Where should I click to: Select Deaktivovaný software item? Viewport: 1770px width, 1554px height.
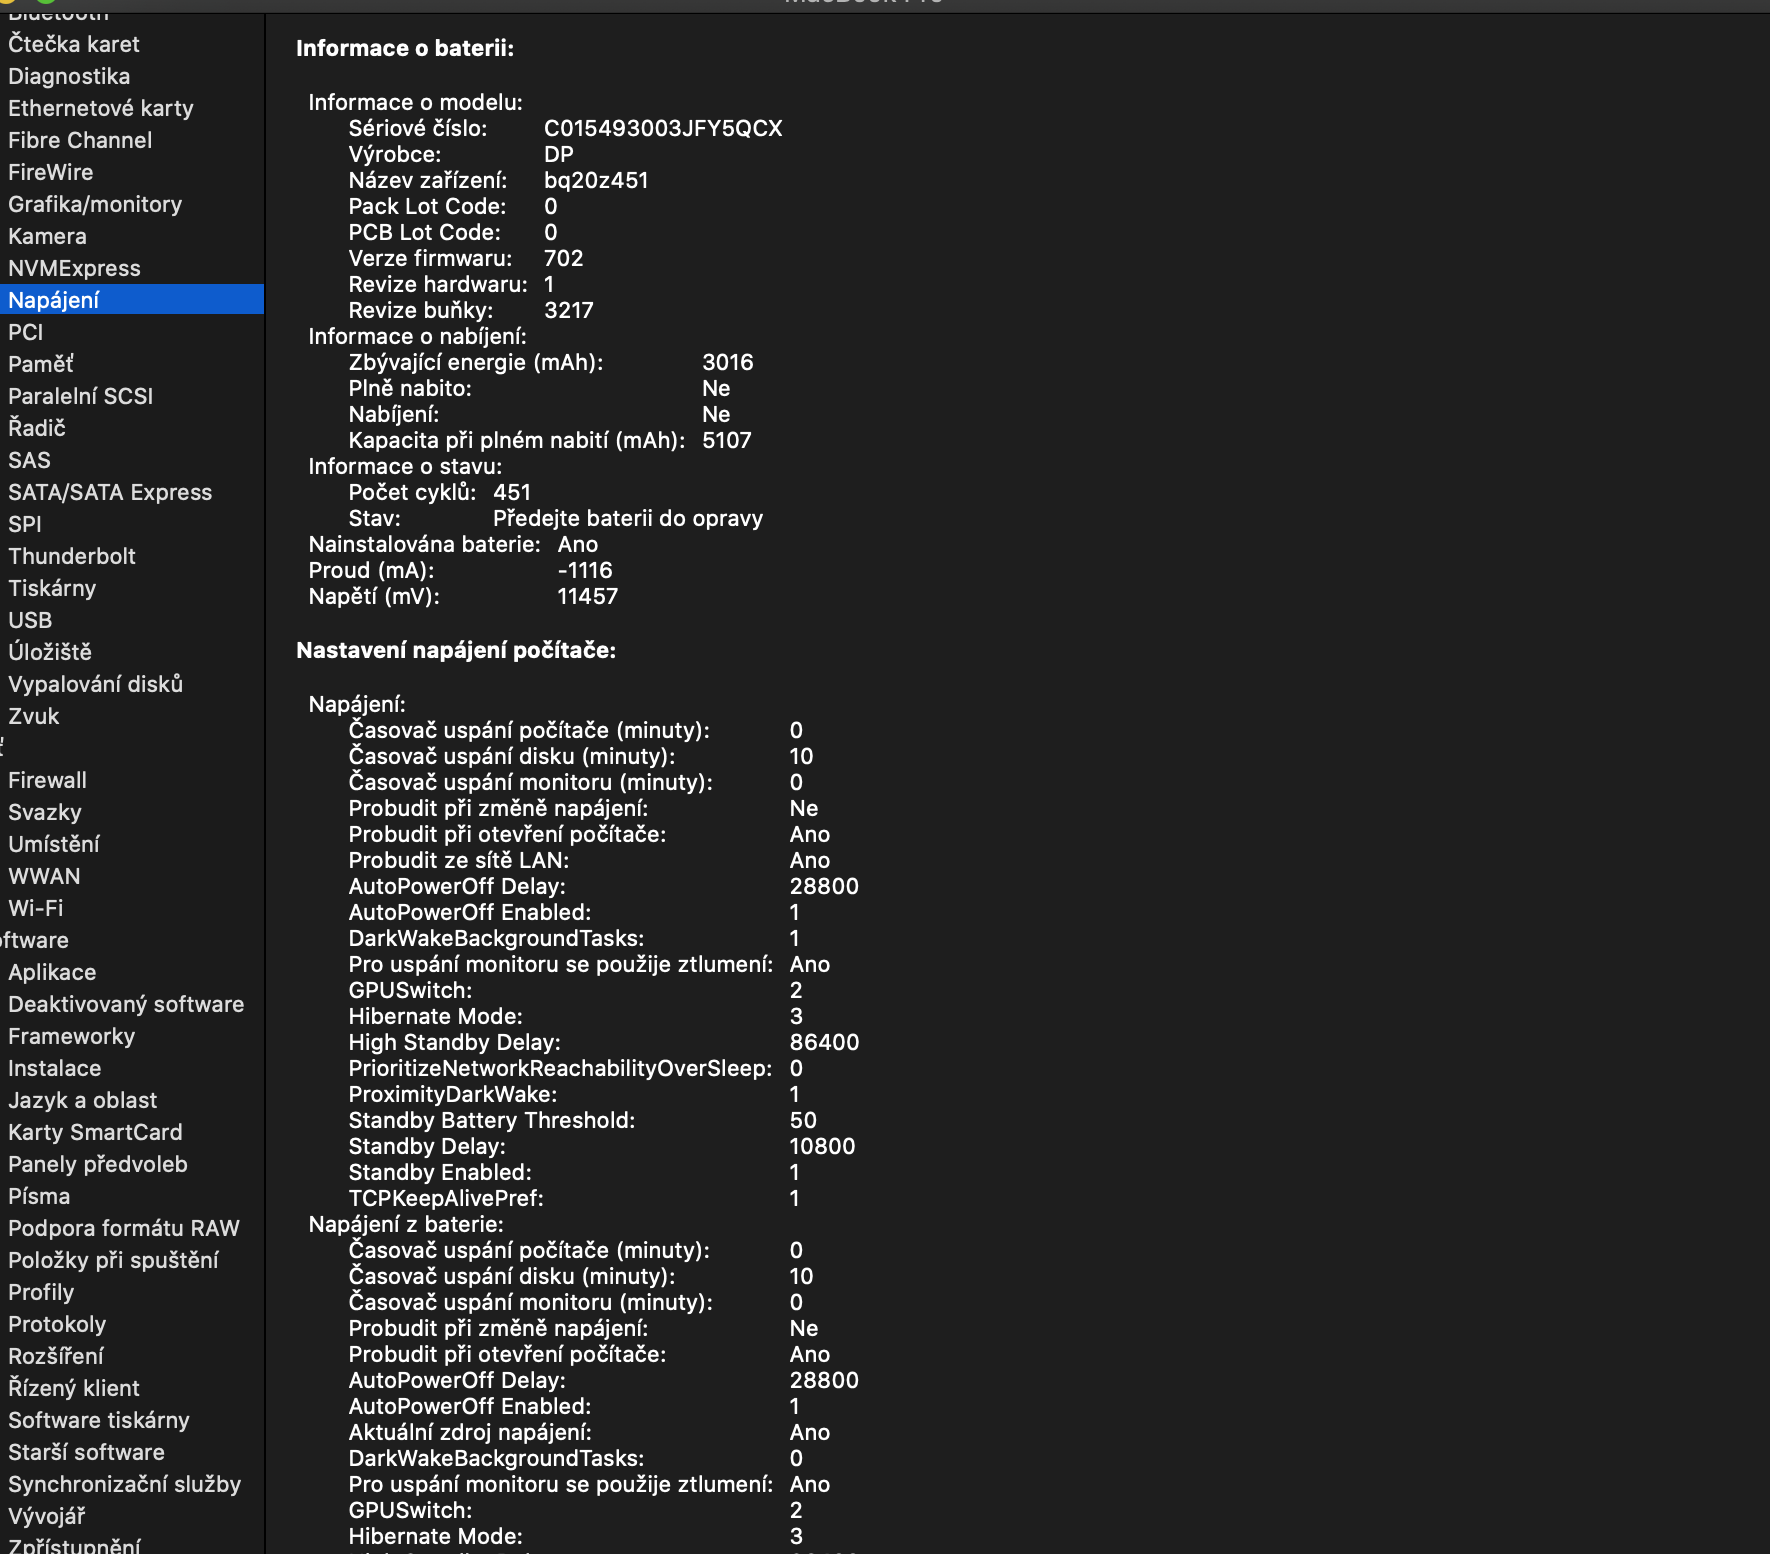(x=126, y=1004)
